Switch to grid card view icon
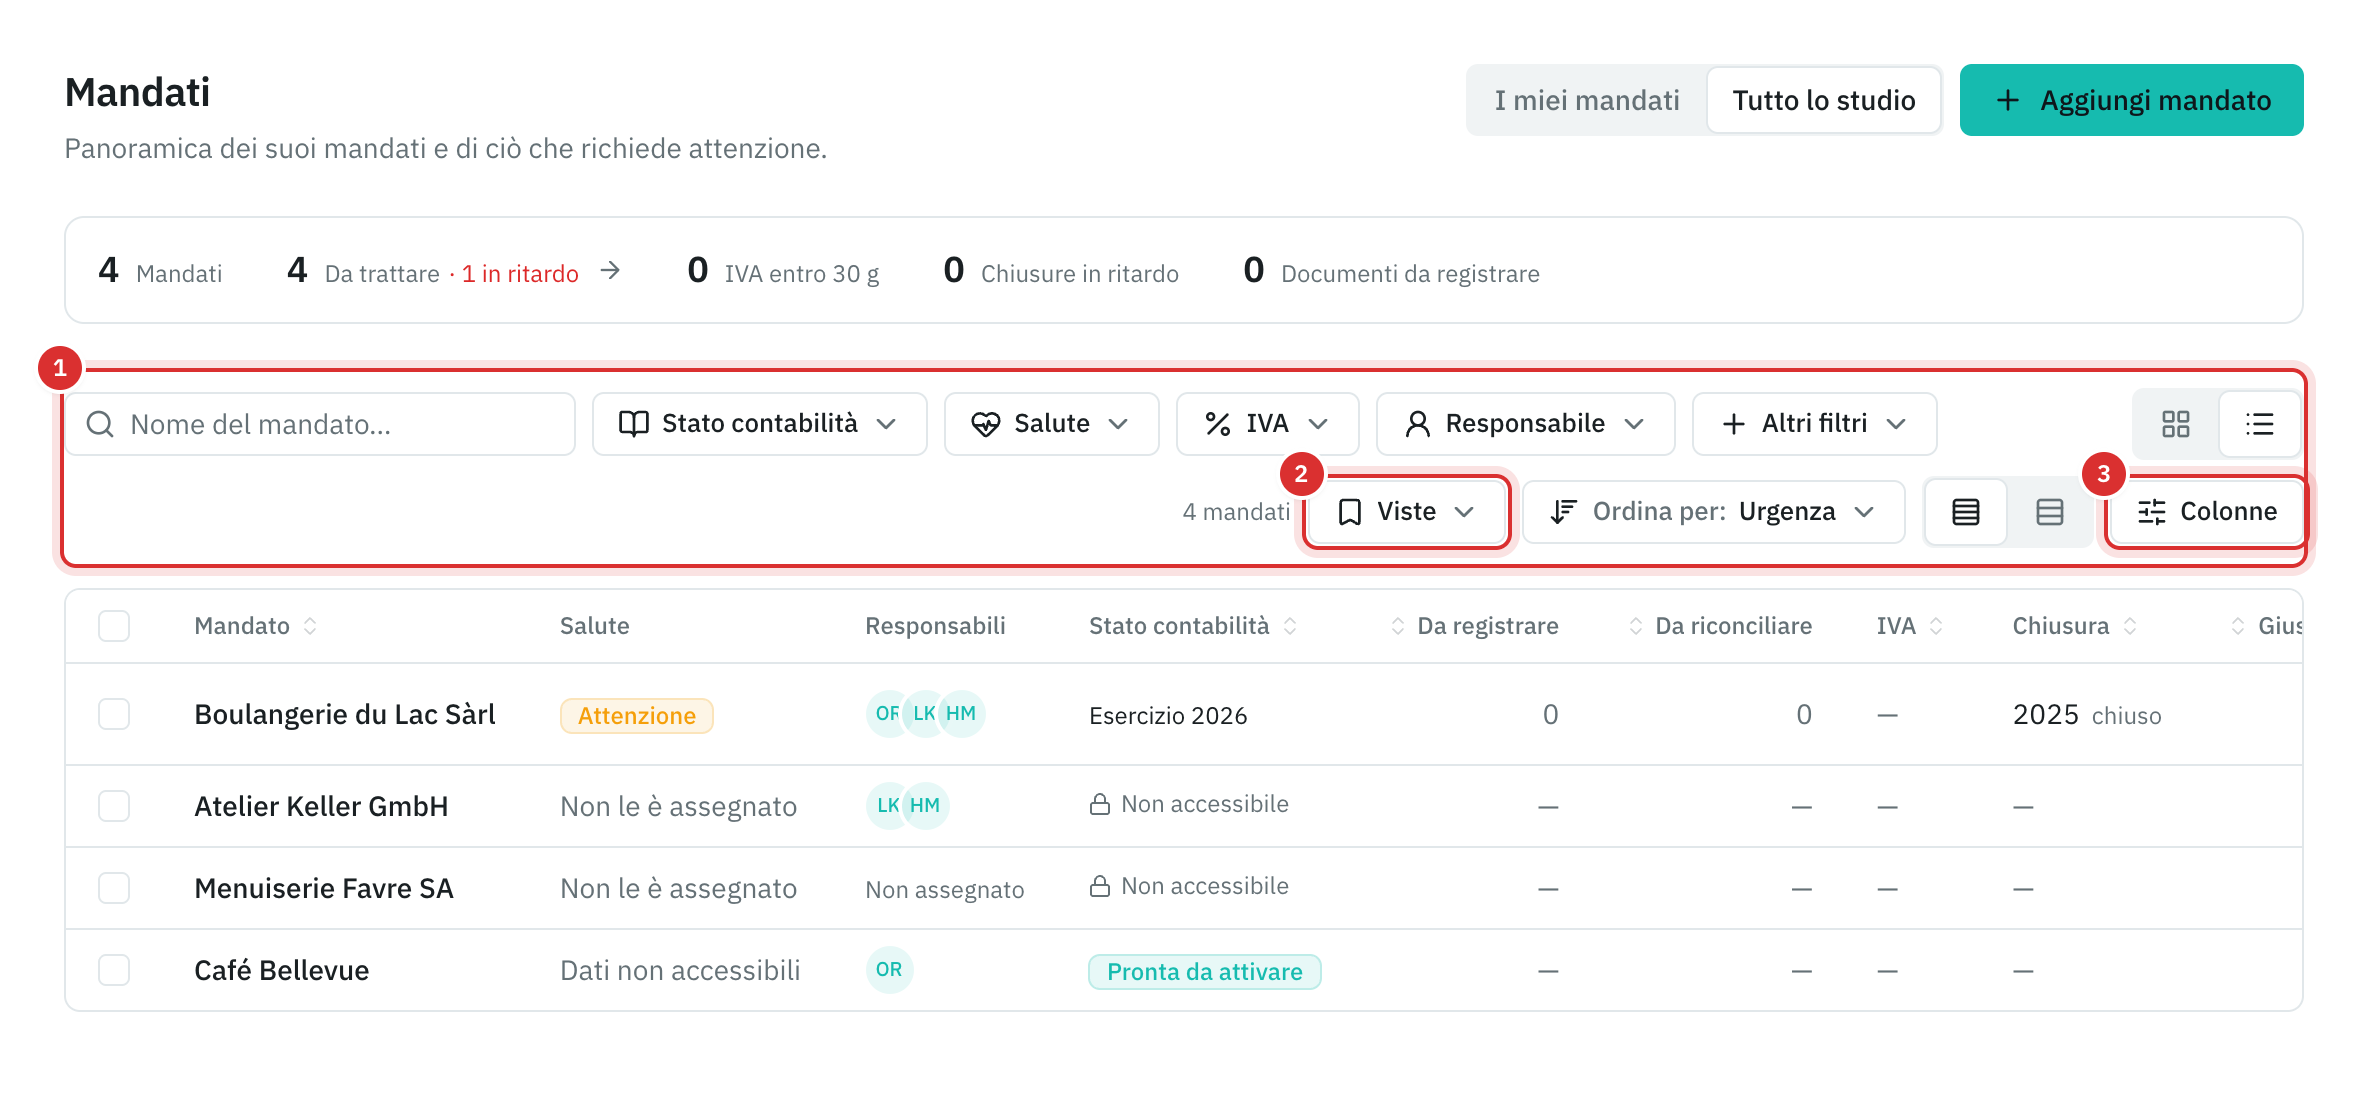 tap(2175, 424)
